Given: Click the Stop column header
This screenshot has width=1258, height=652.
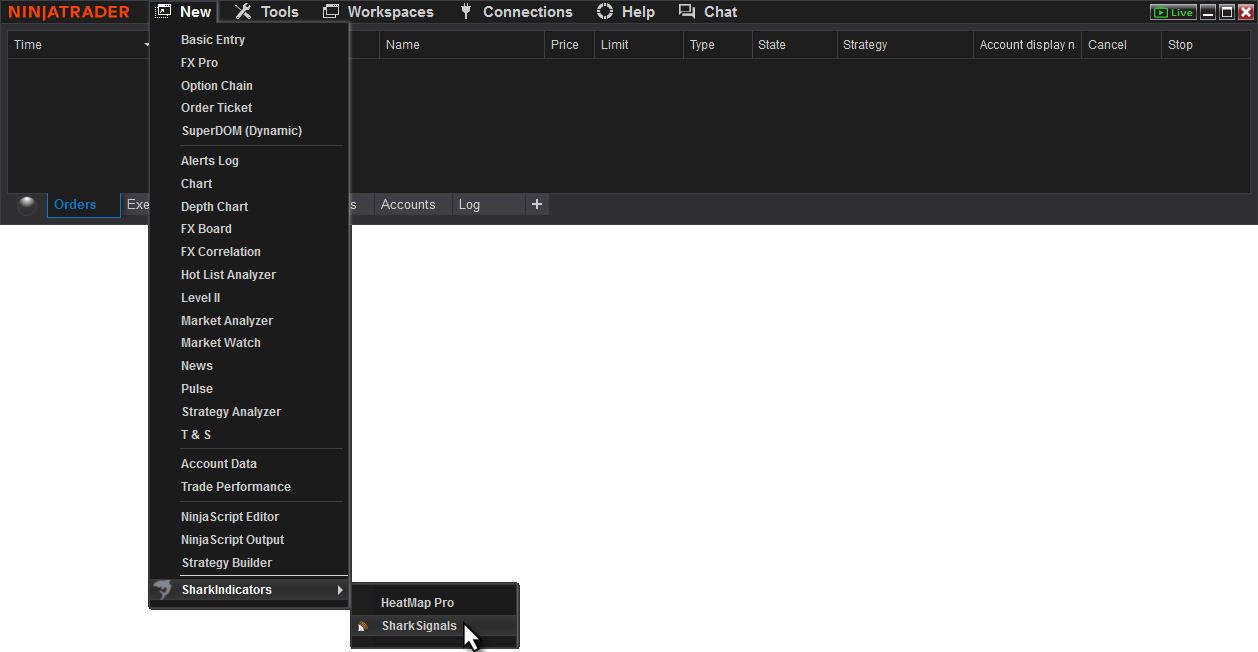Looking at the screenshot, I should [1205, 45].
